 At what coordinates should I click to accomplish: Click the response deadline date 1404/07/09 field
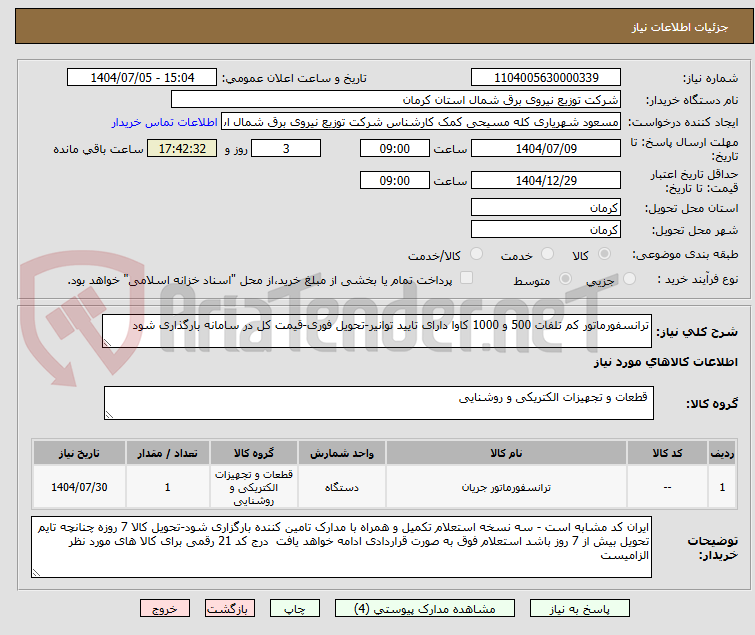(x=546, y=148)
